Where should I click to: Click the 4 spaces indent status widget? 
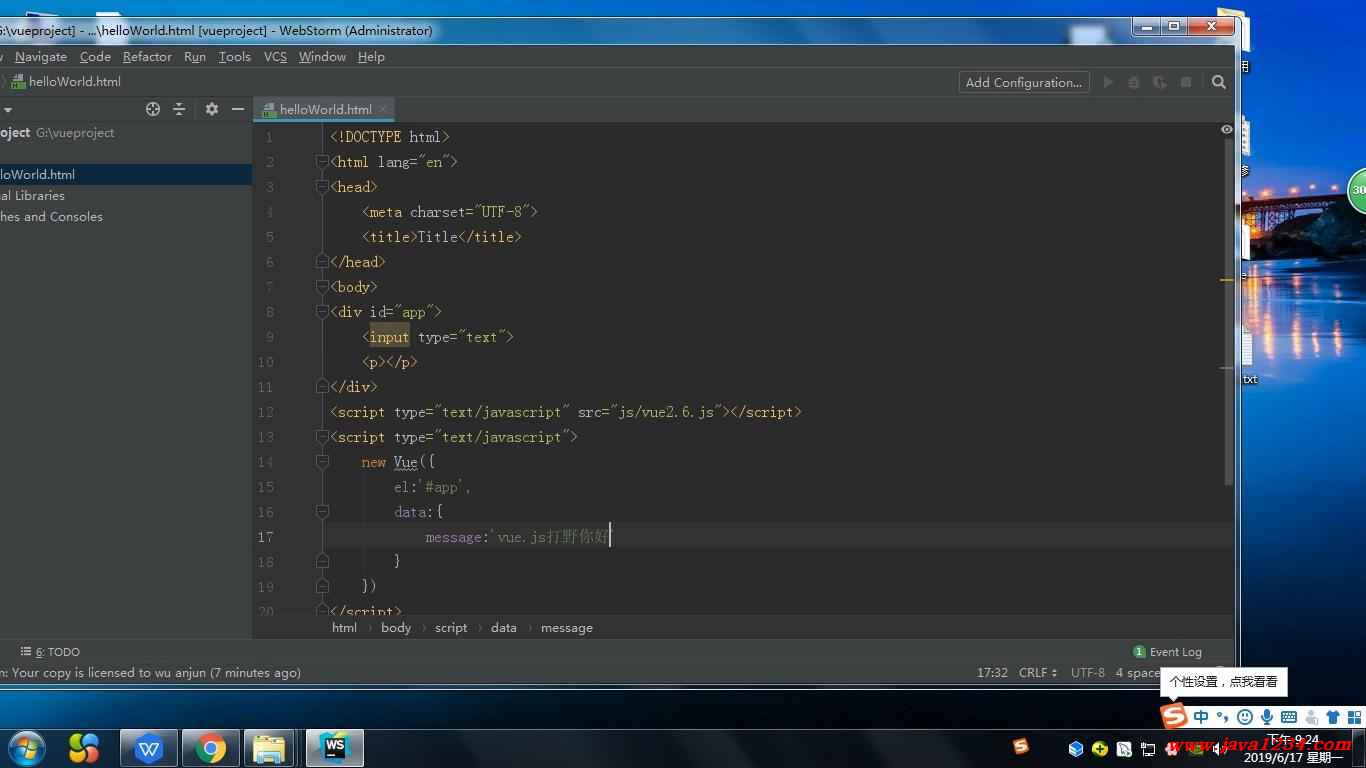pyautogui.click(x=1139, y=673)
